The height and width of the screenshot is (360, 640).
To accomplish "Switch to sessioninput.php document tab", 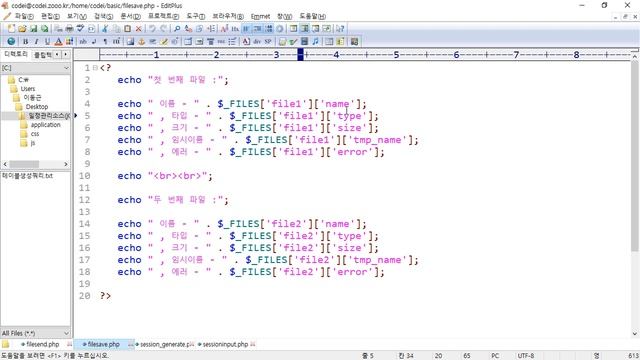I will click(x=225, y=344).
